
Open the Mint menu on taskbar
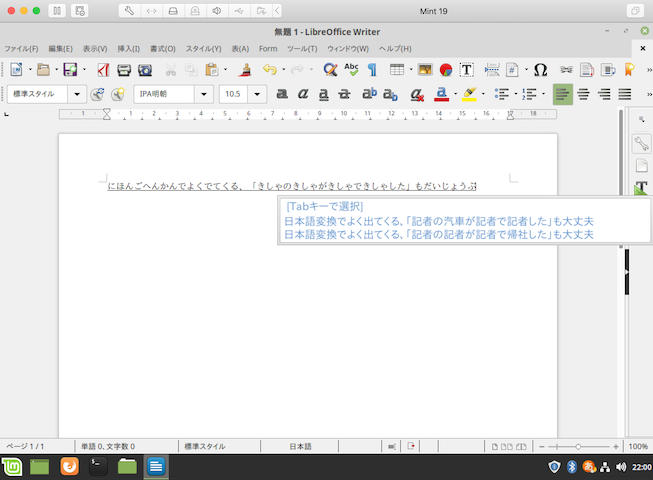[12, 466]
